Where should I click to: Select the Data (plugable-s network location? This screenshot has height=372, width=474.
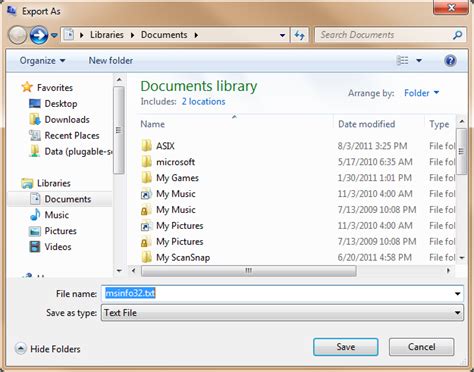tap(71, 152)
